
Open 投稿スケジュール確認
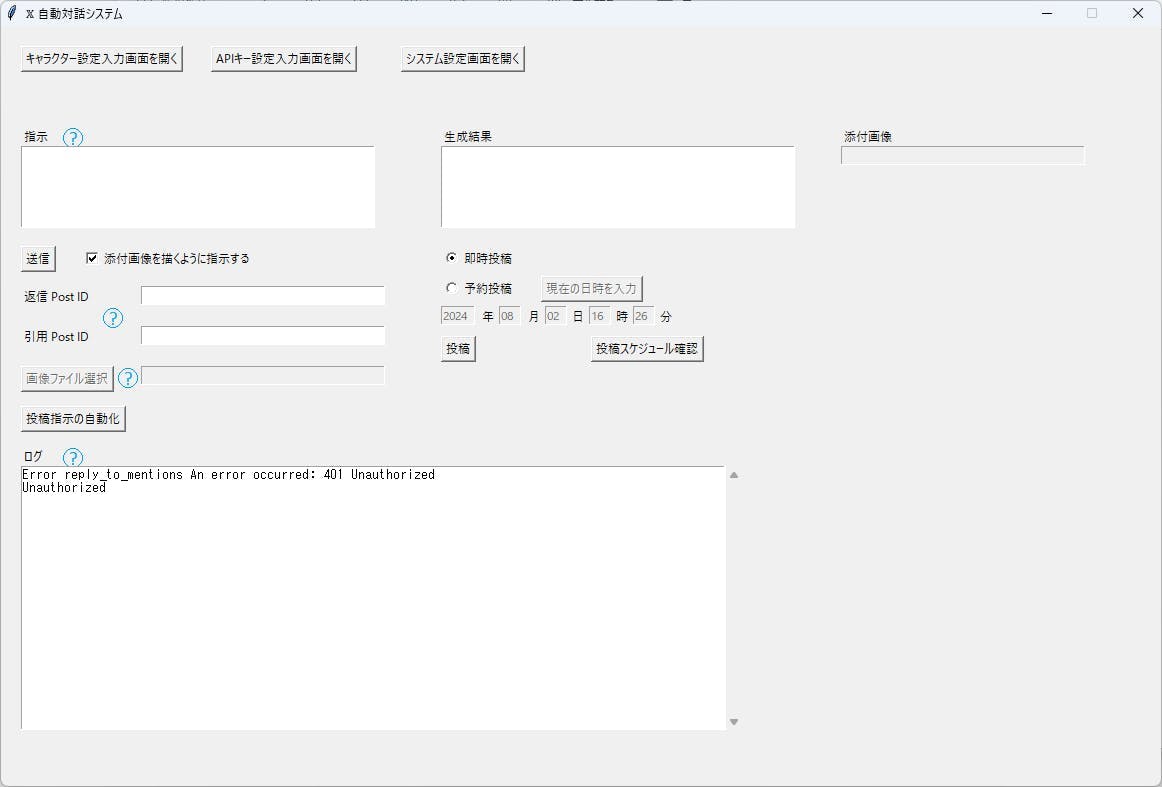(646, 348)
